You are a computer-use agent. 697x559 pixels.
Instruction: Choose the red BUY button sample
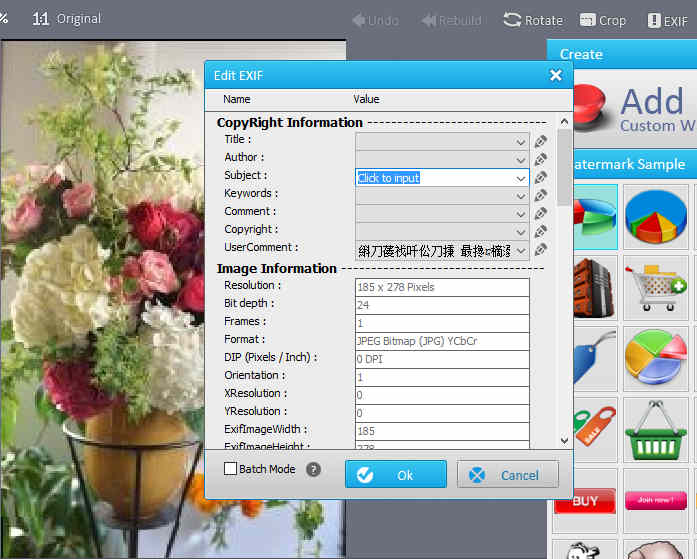click(585, 501)
